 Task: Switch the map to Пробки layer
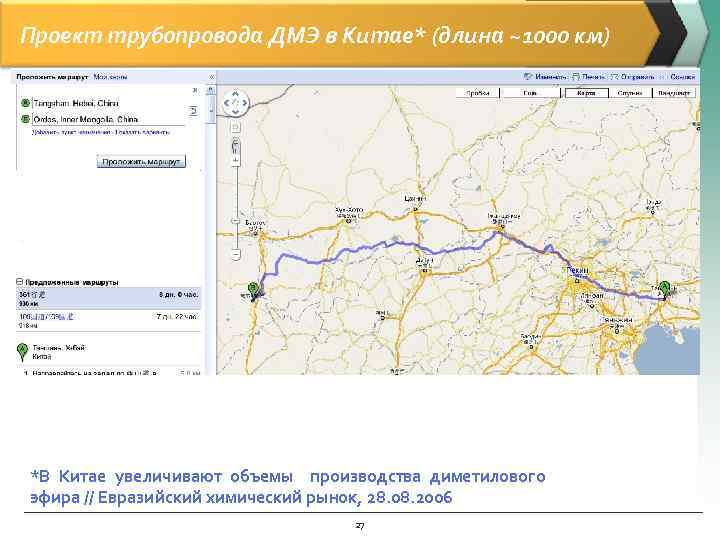(477, 93)
